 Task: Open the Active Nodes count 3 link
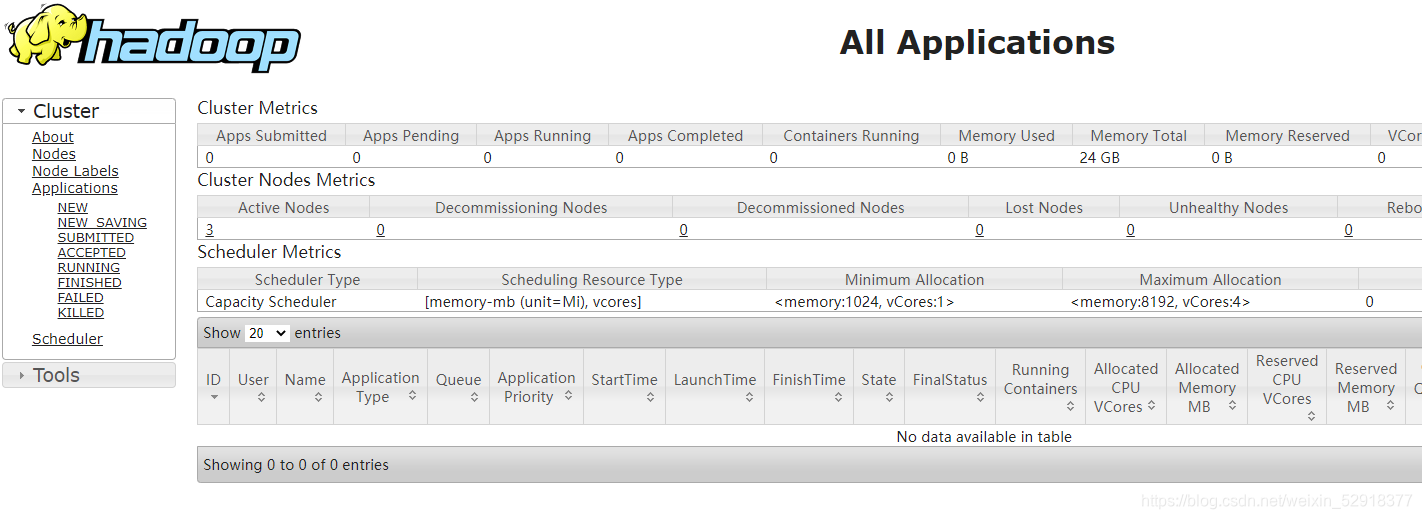tap(210, 230)
